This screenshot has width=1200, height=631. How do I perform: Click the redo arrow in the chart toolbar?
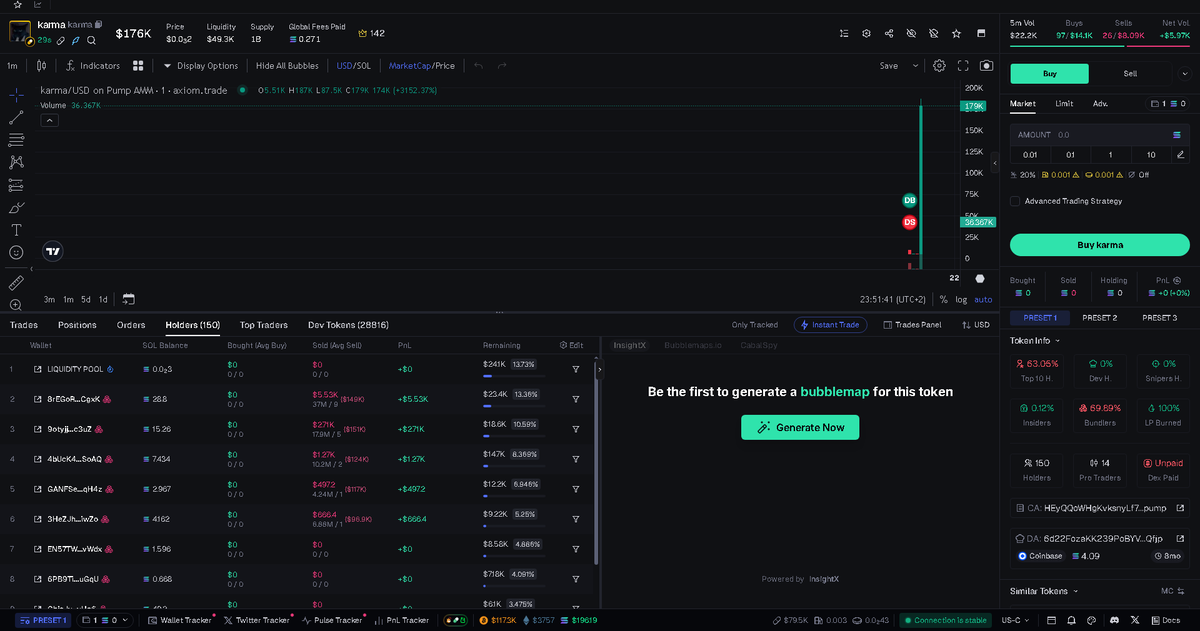pos(502,66)
